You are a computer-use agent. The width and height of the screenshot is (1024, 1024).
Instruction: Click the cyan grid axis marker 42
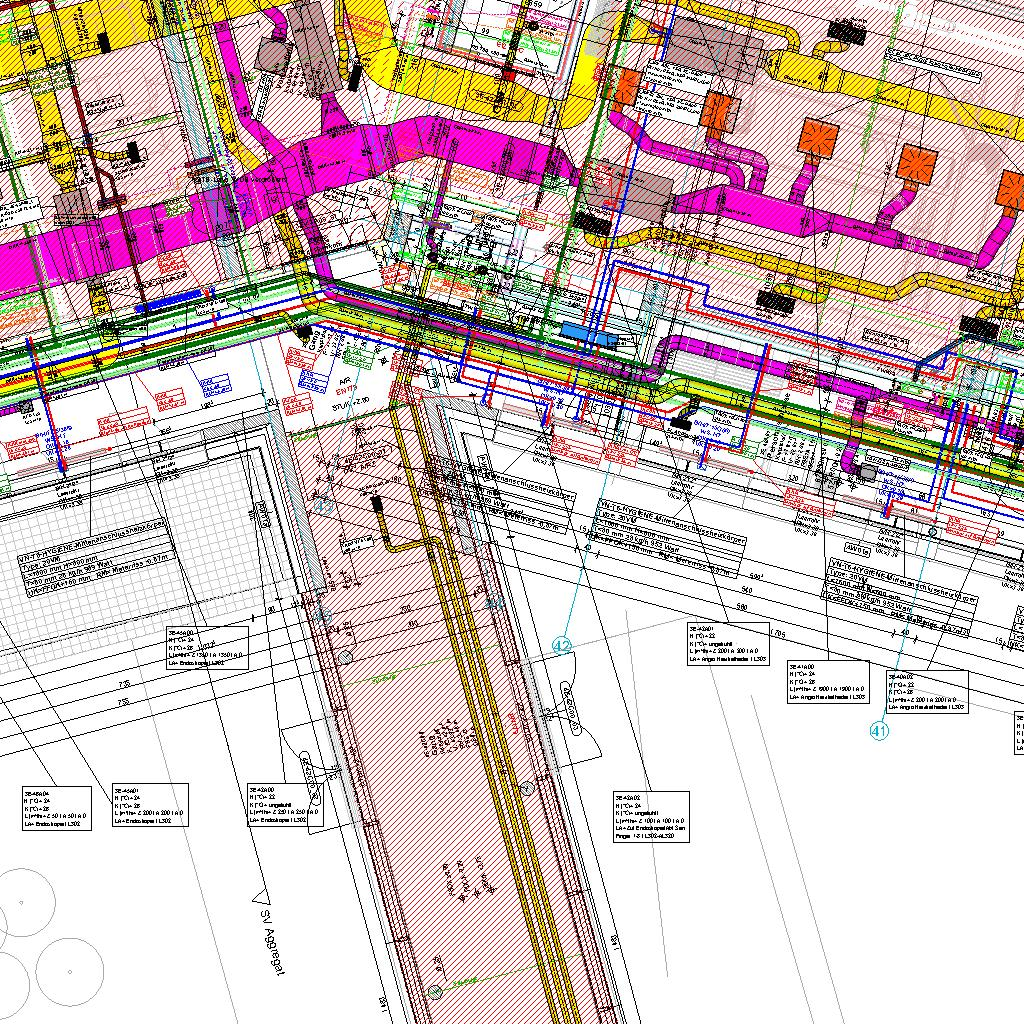(562, 647)
